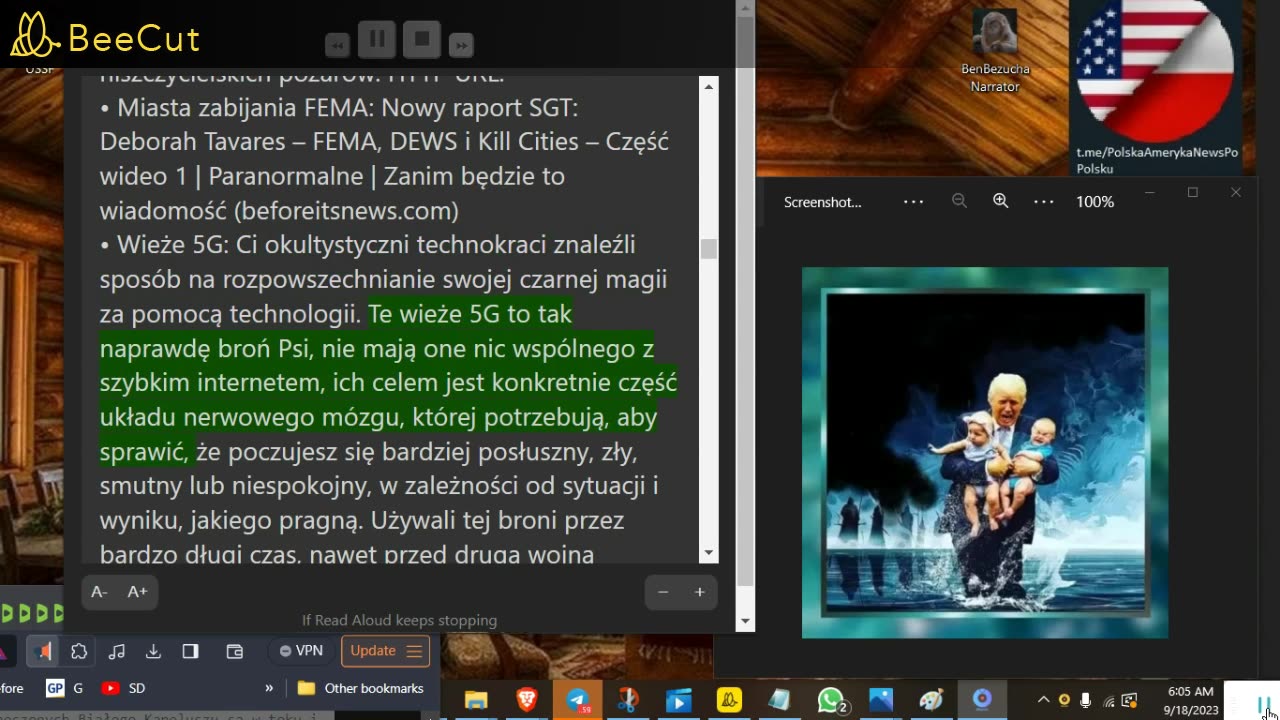The height and width of the screenshot is (720, 1280).
Task: Expand the hidden bookmarks chevron
Action: [268, 688]
